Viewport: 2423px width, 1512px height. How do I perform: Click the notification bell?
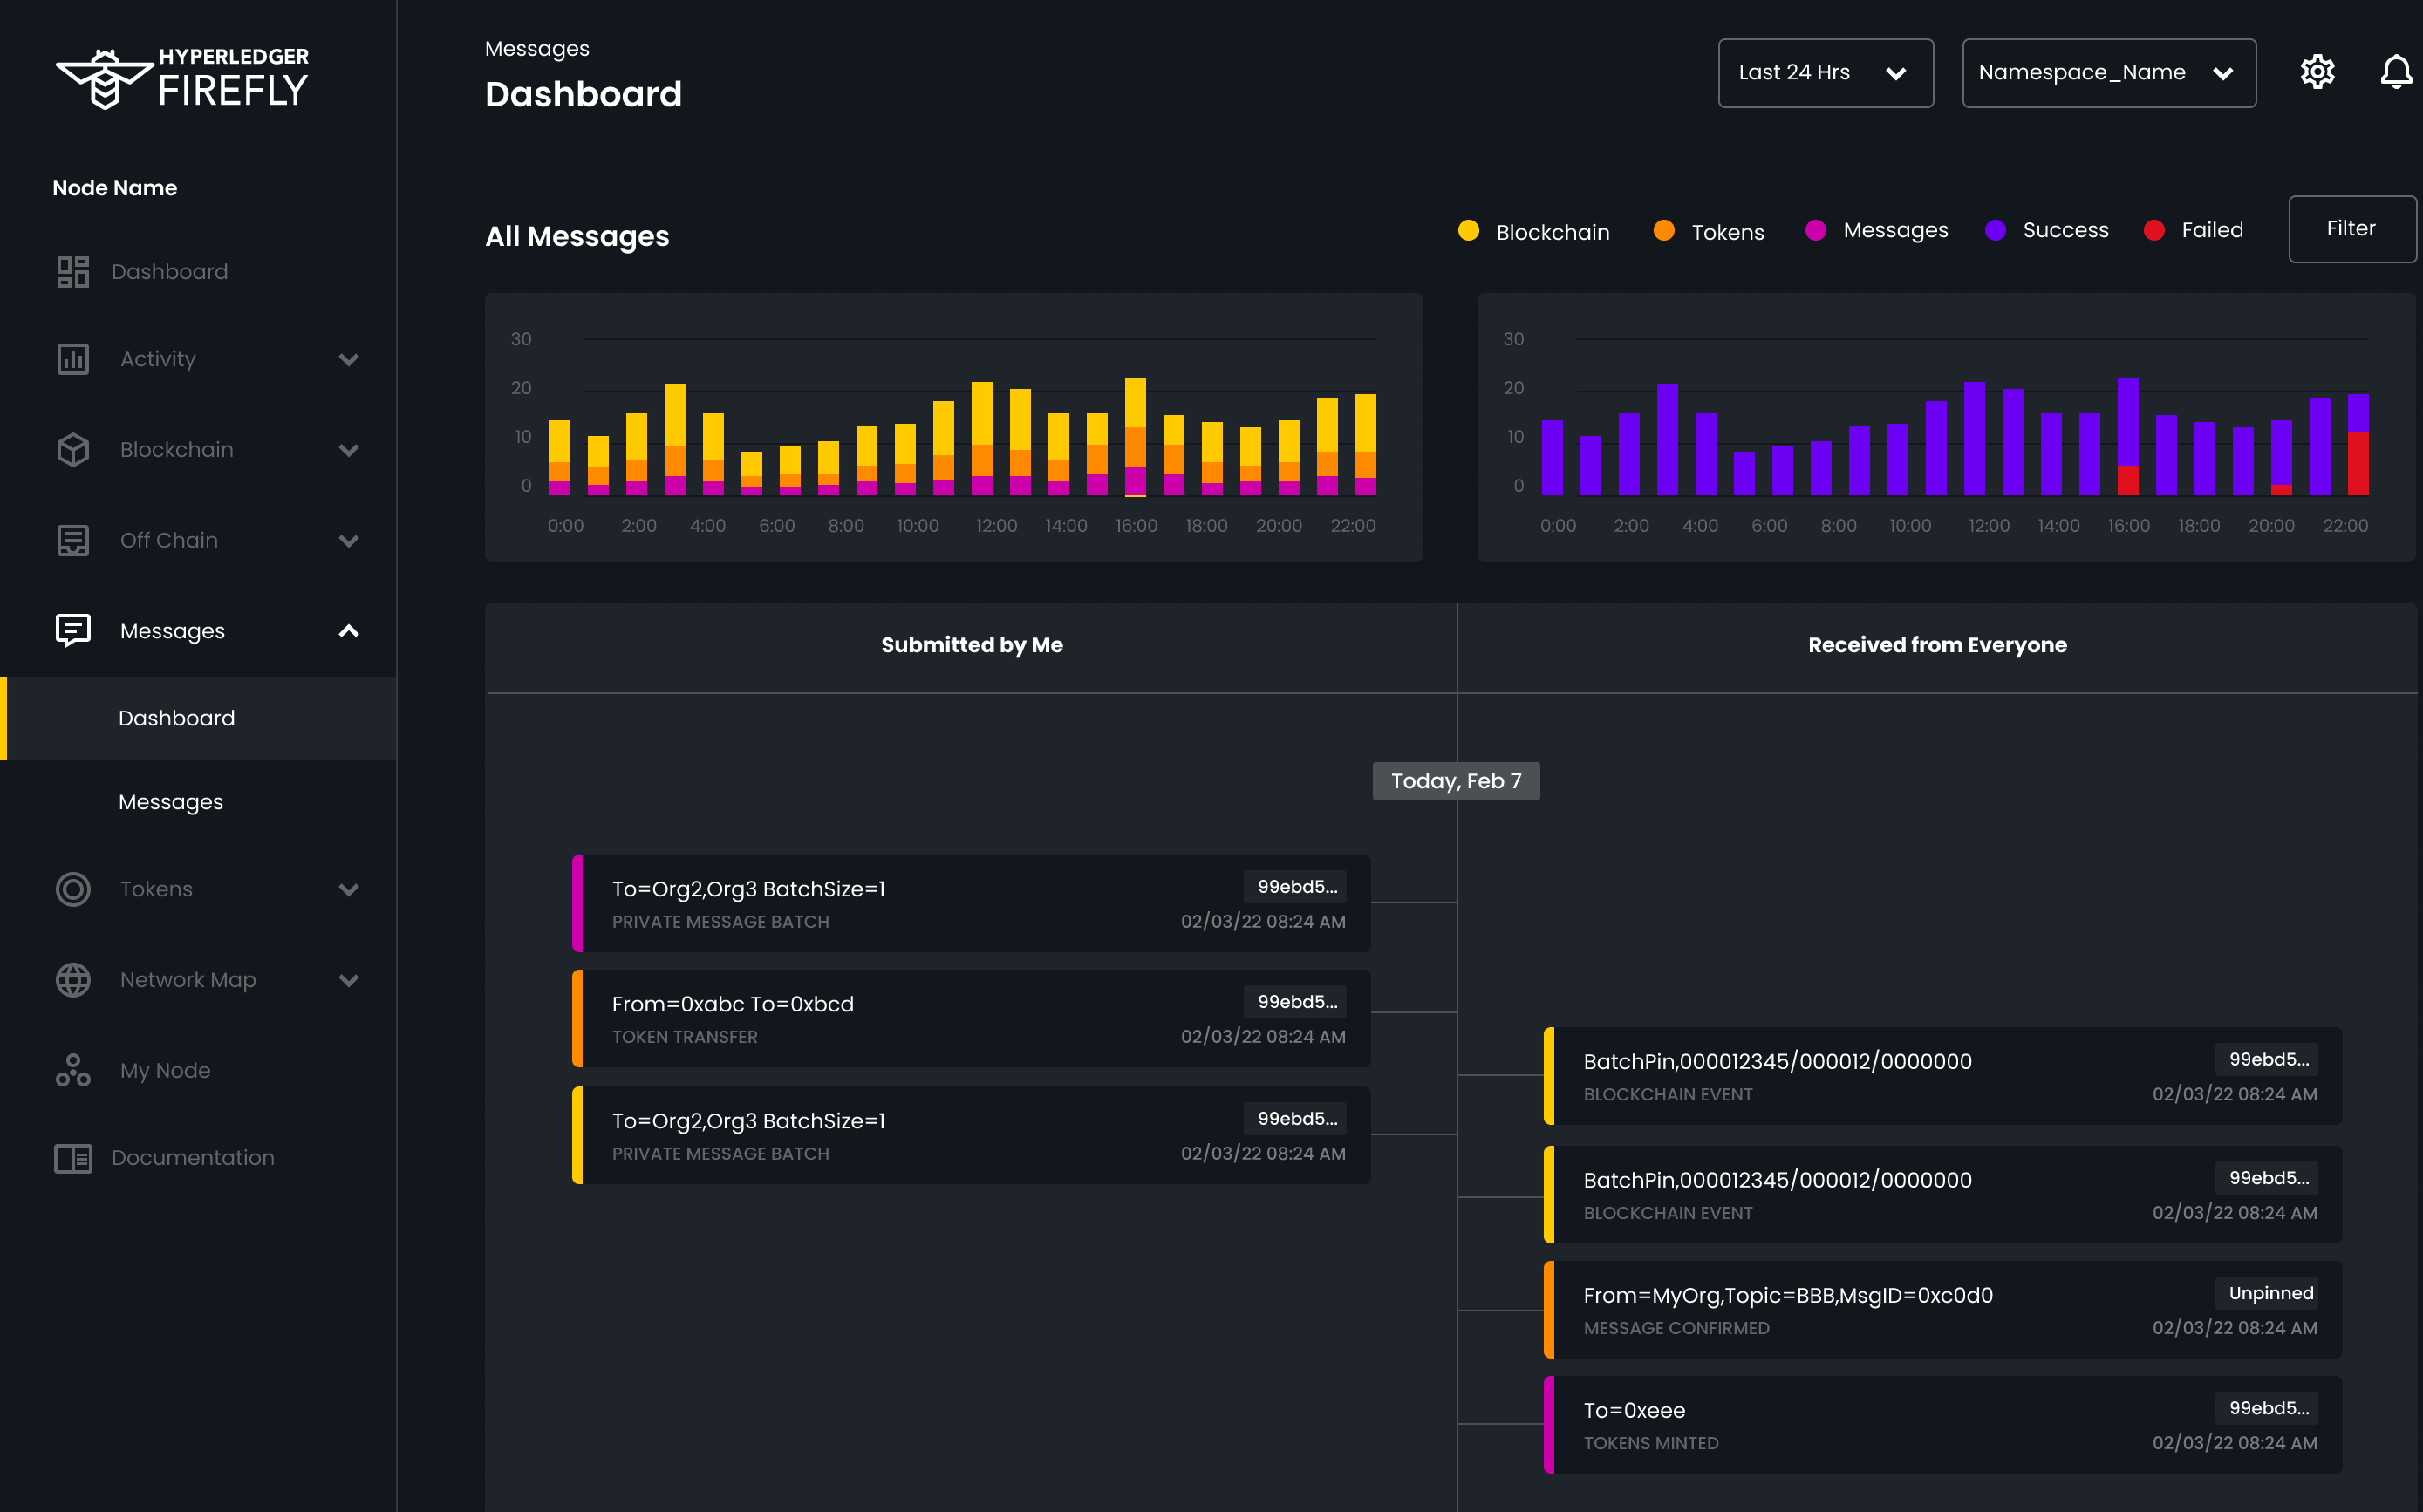(x=2397, y=71)
